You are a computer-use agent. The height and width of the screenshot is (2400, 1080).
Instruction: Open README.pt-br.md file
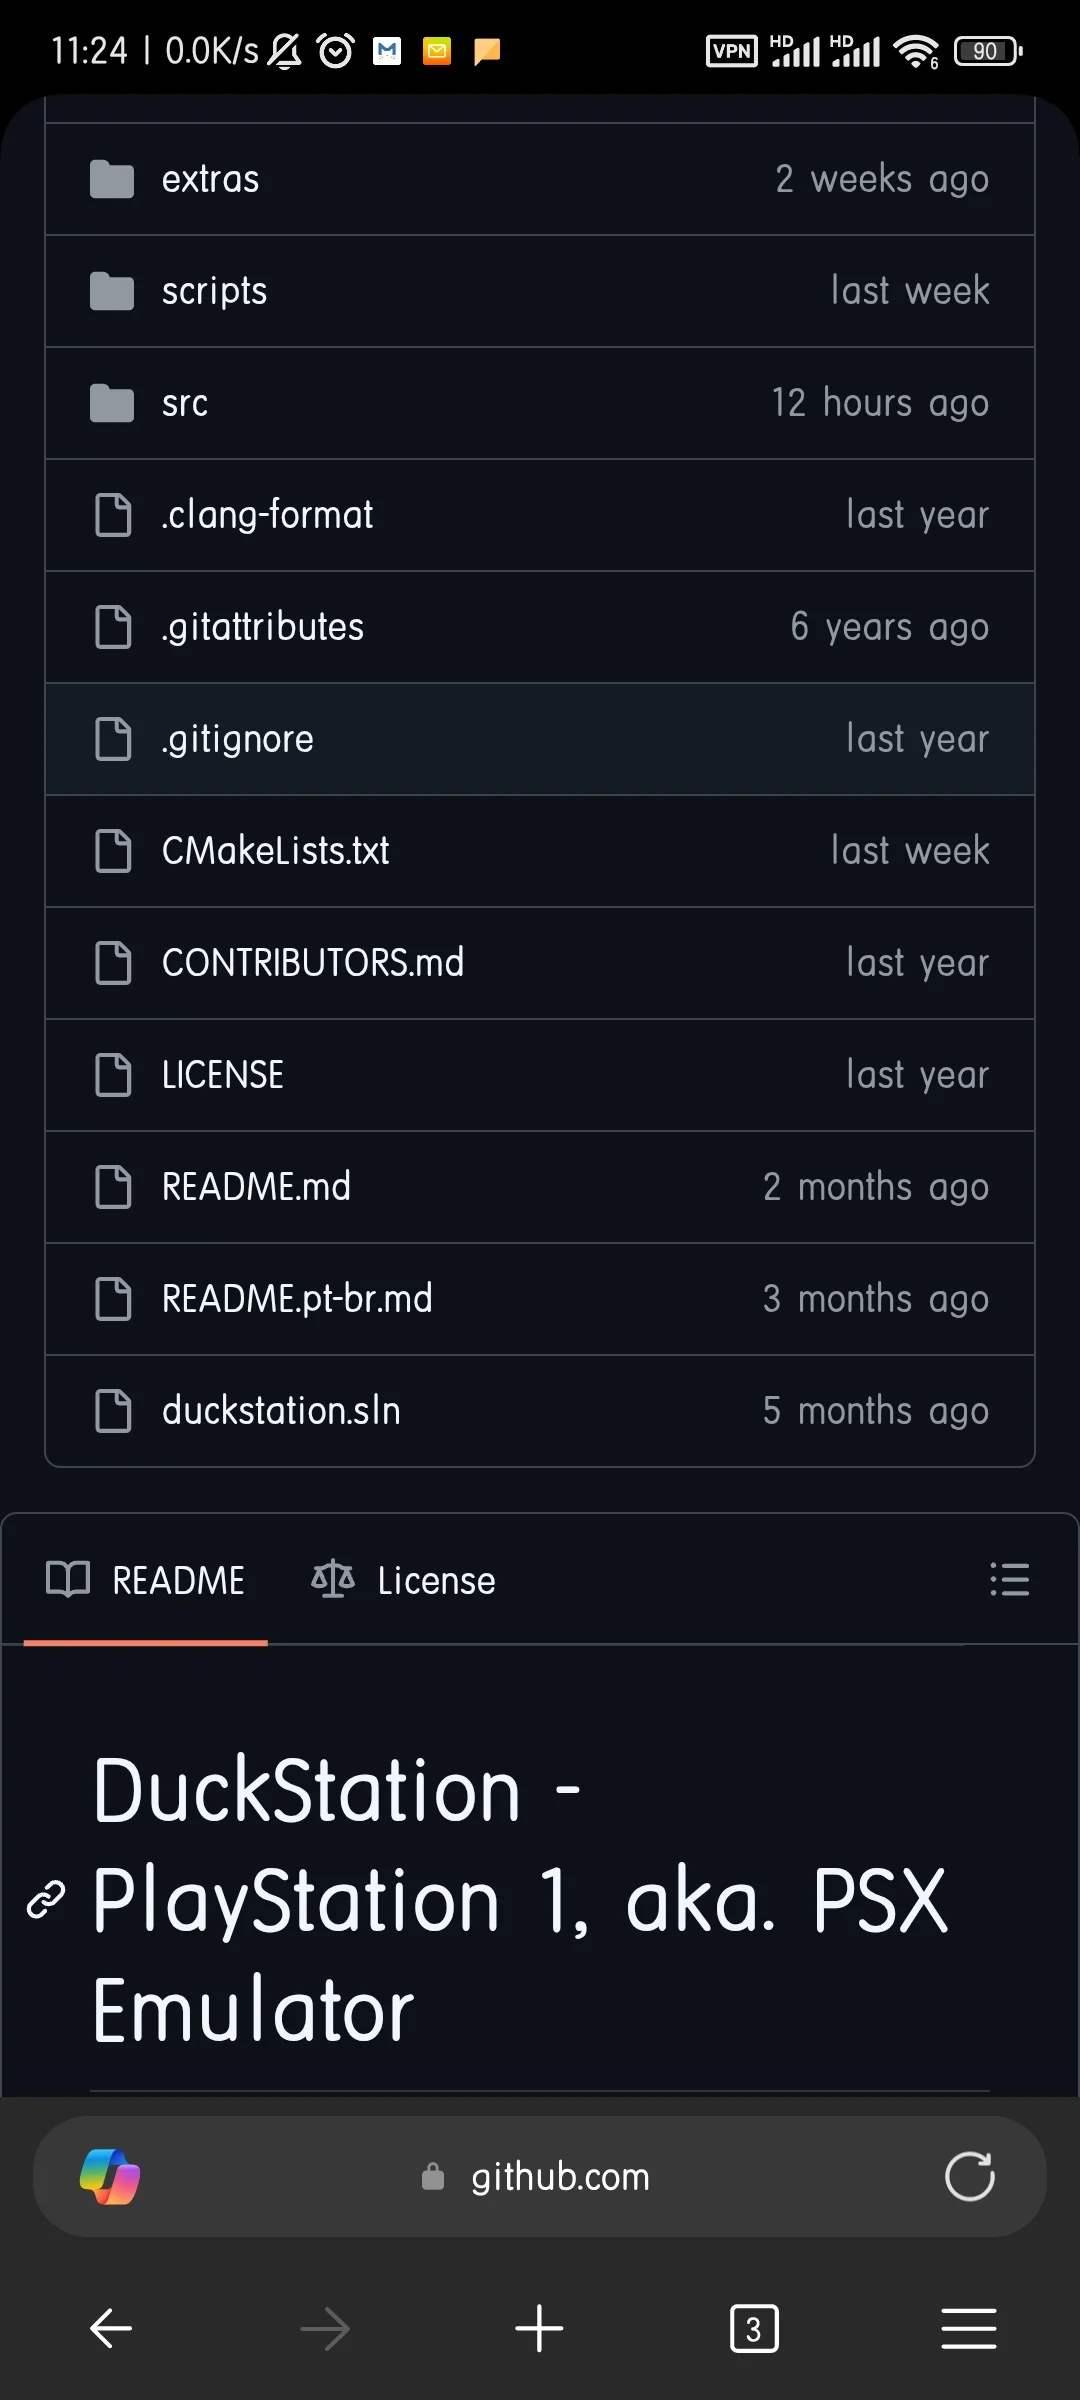(x=297, y=1299)
